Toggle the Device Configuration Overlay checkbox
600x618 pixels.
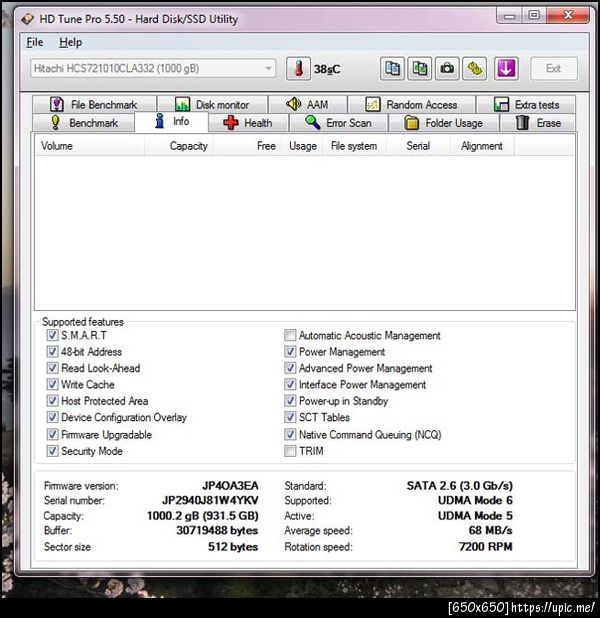pyautogui.click(x=52, y=417)
